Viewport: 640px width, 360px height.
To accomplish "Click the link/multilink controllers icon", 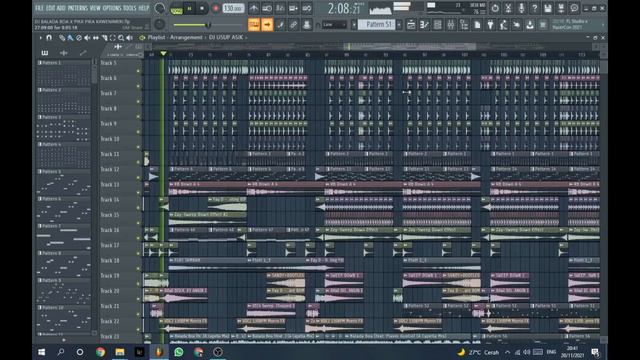I will pos(293,25).
